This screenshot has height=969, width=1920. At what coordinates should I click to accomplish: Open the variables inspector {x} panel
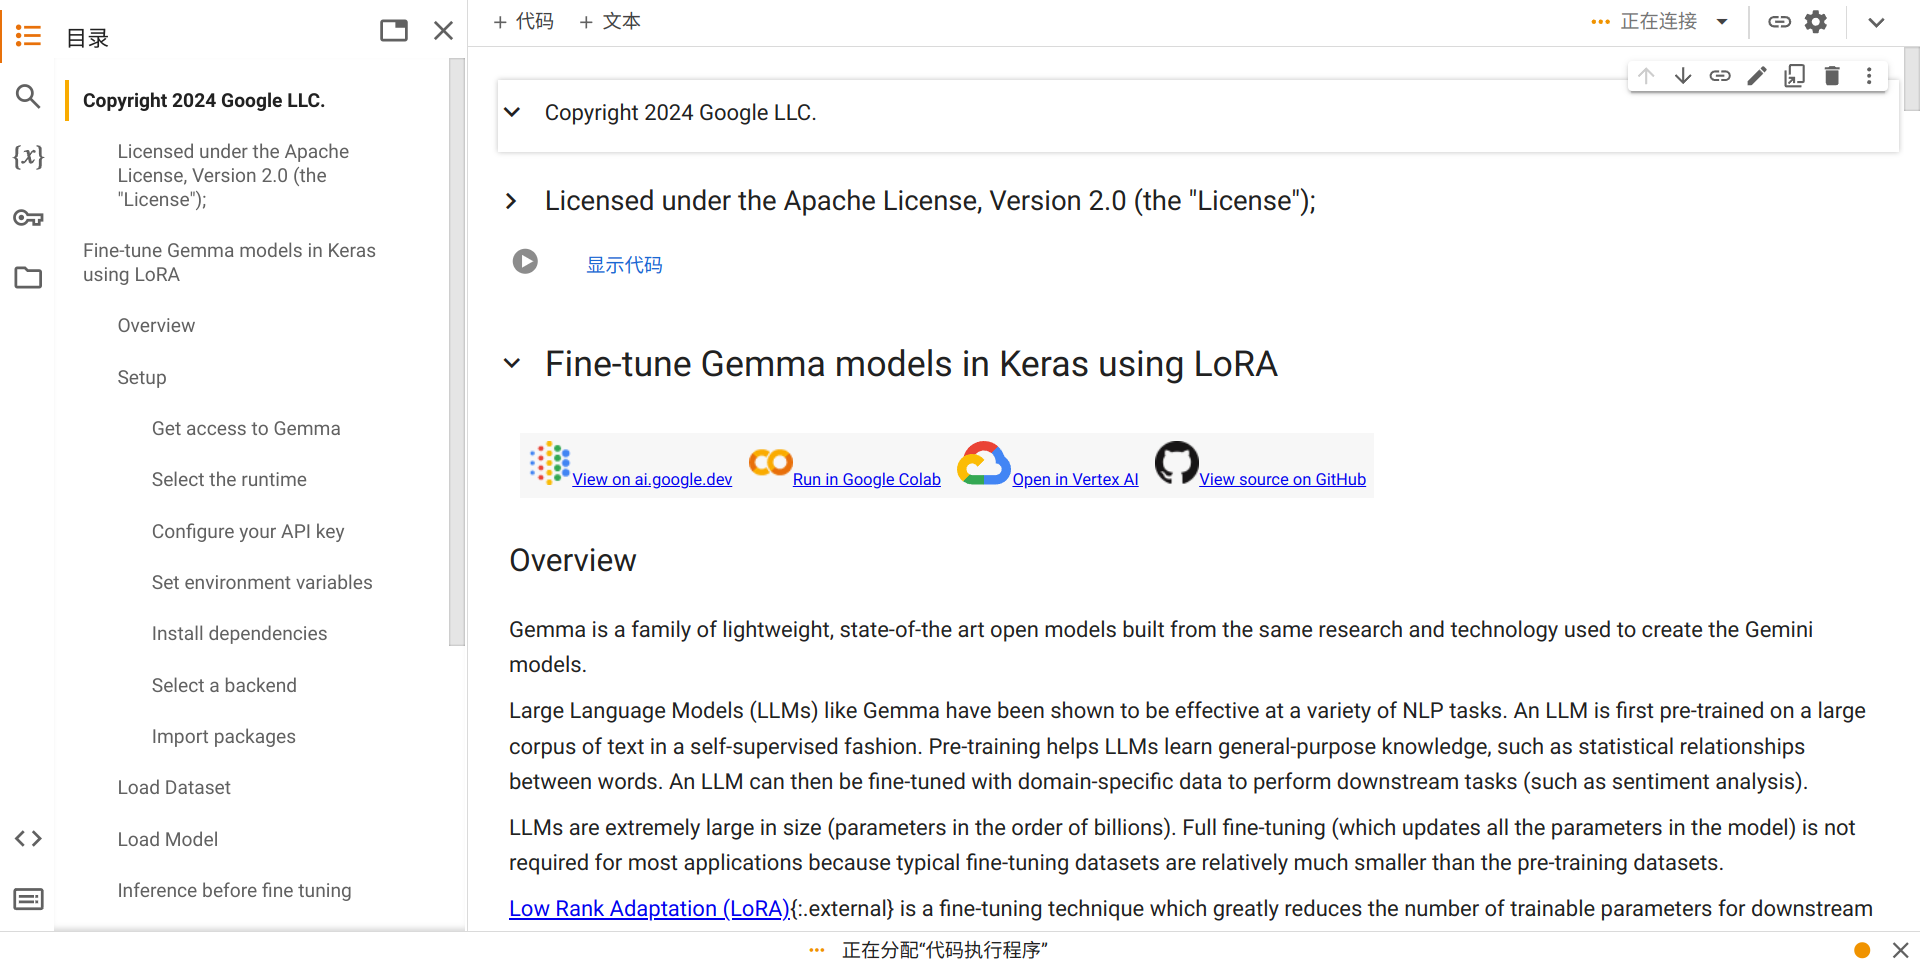(28, 157)
